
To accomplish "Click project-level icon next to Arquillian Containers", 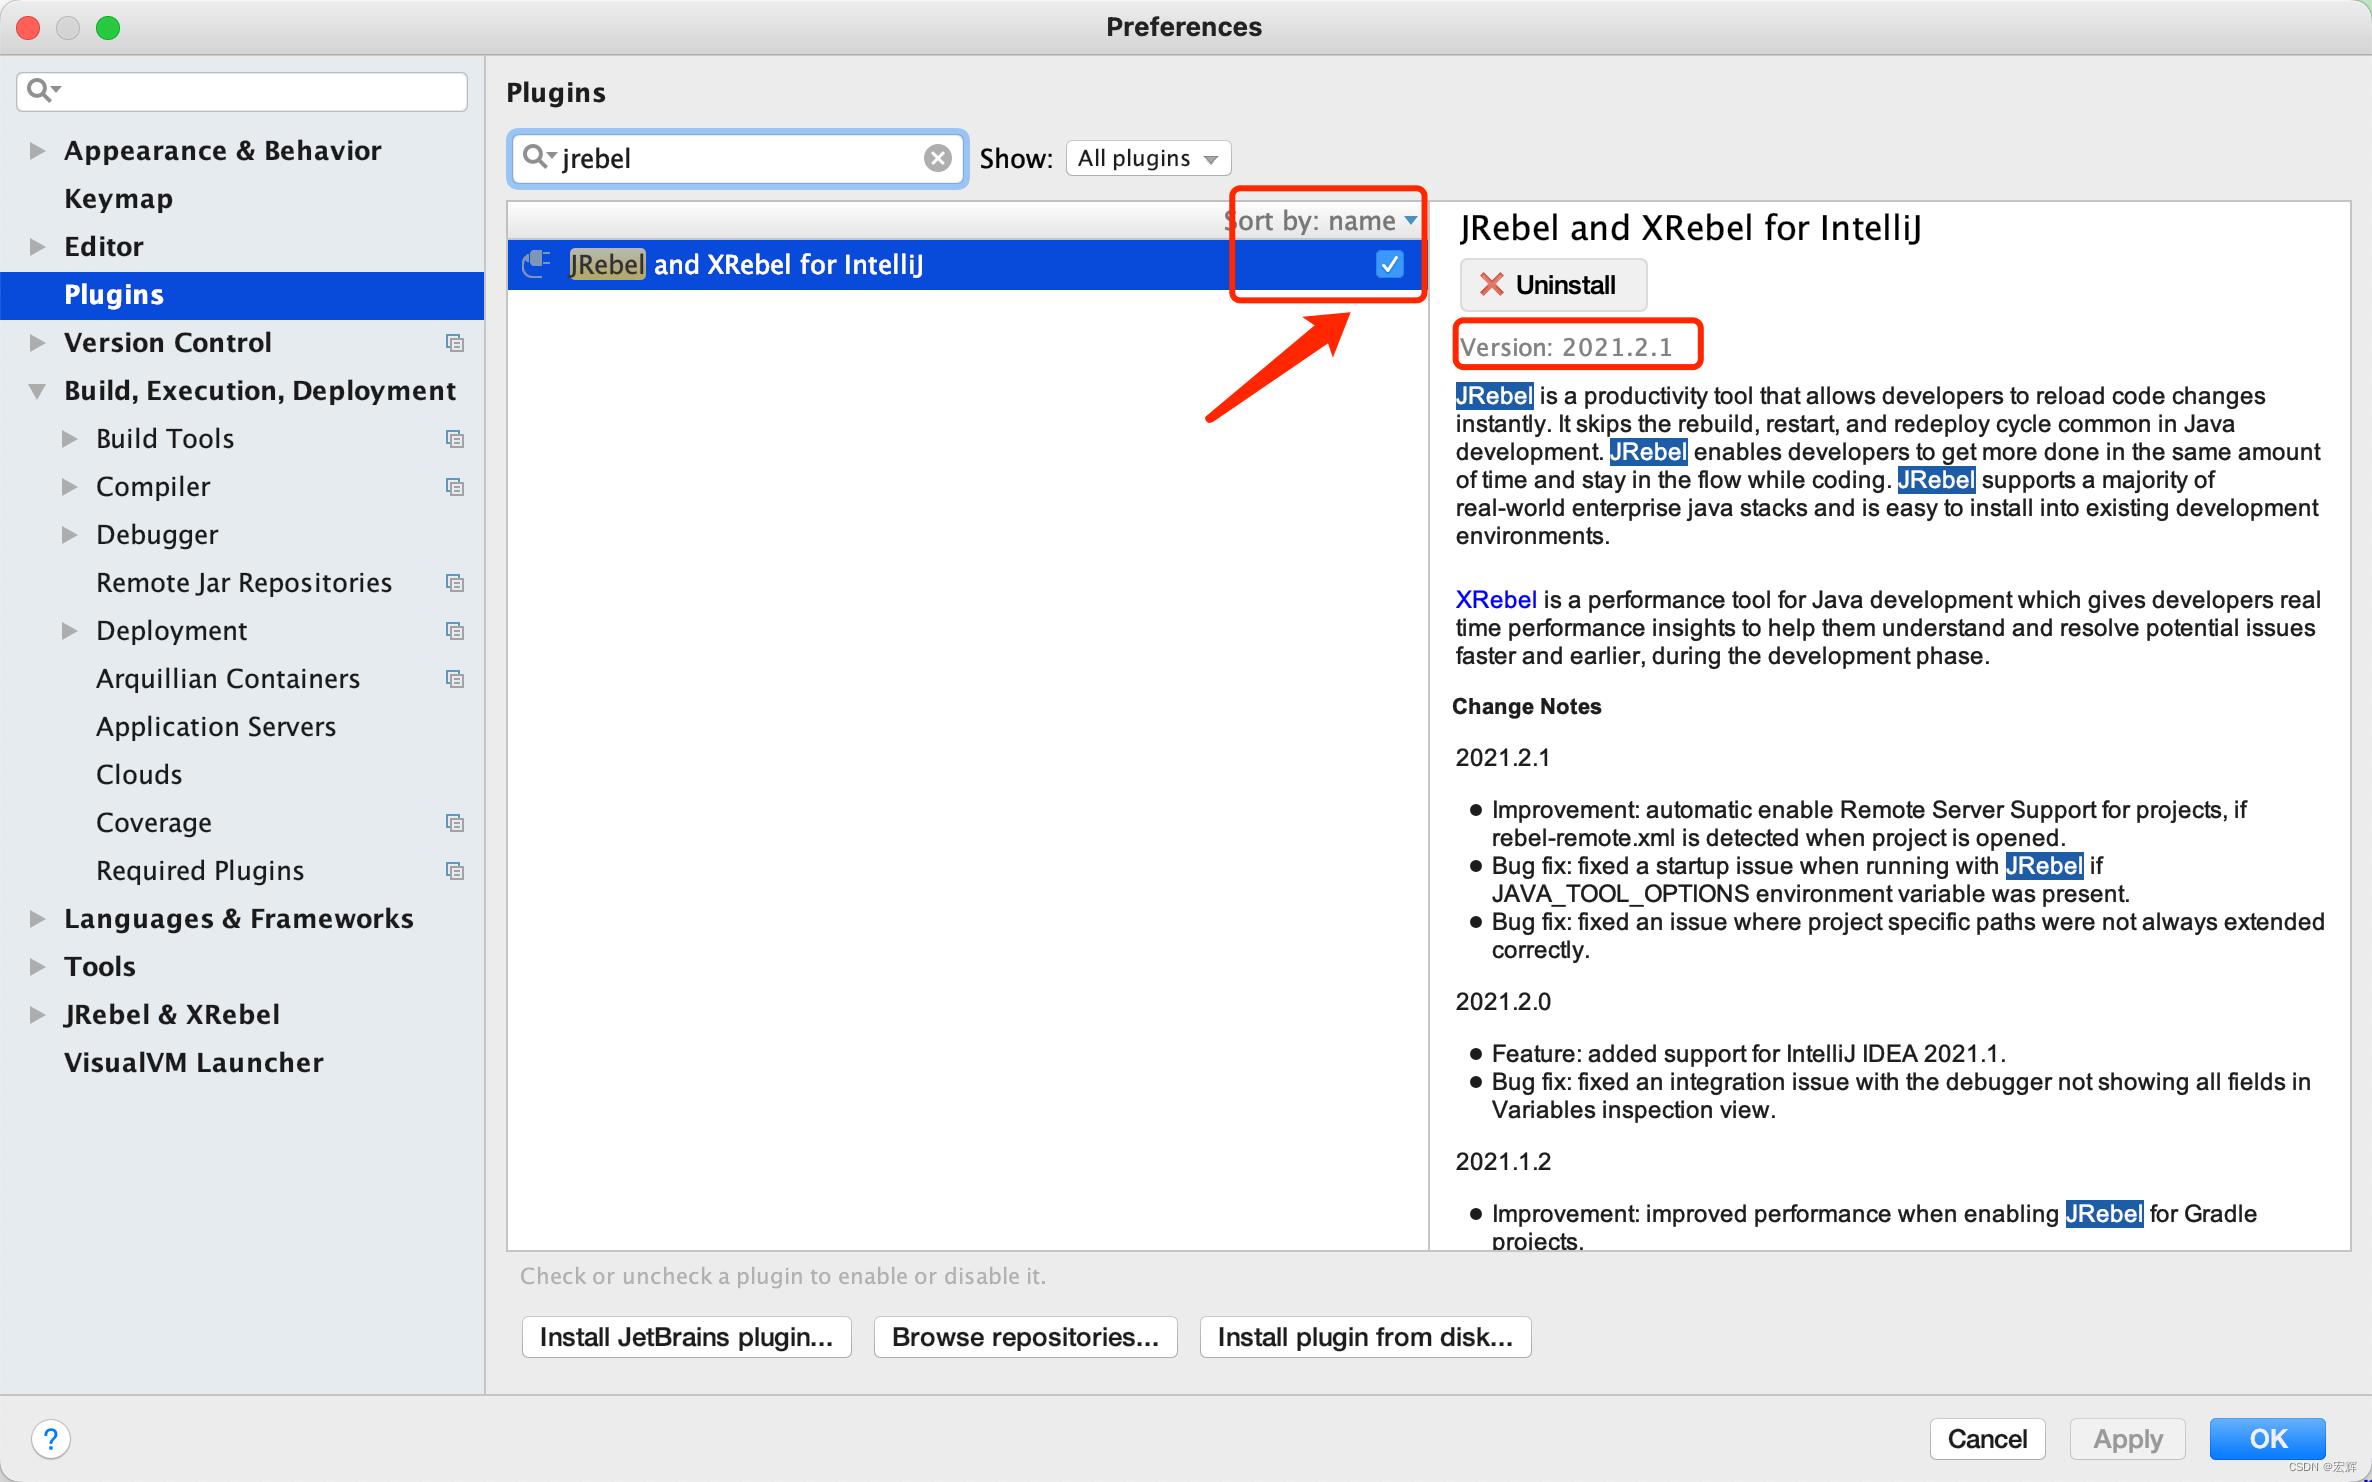I will point(455,679).
